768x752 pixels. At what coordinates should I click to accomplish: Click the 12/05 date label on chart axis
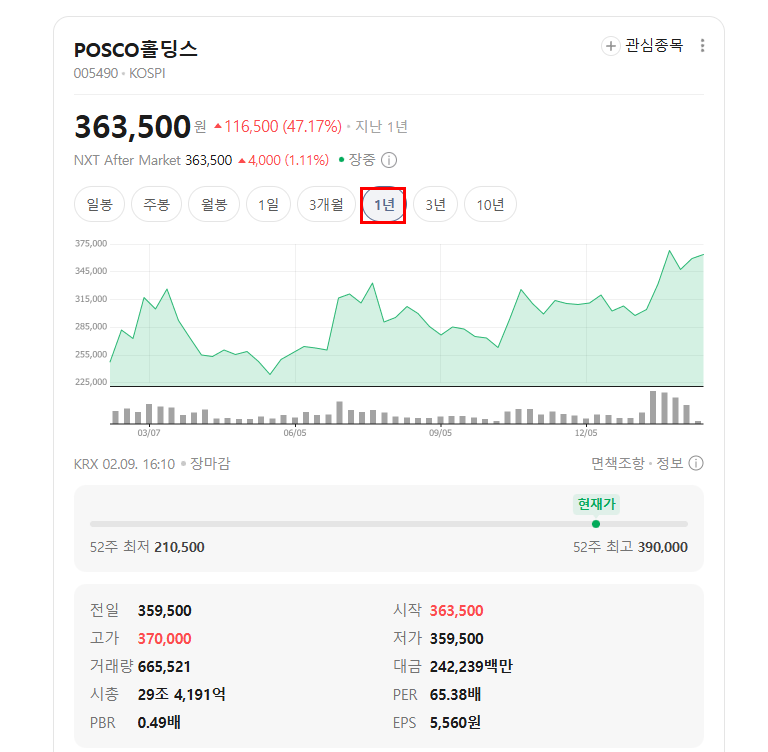pyautogui.click(x=586, y=433)
